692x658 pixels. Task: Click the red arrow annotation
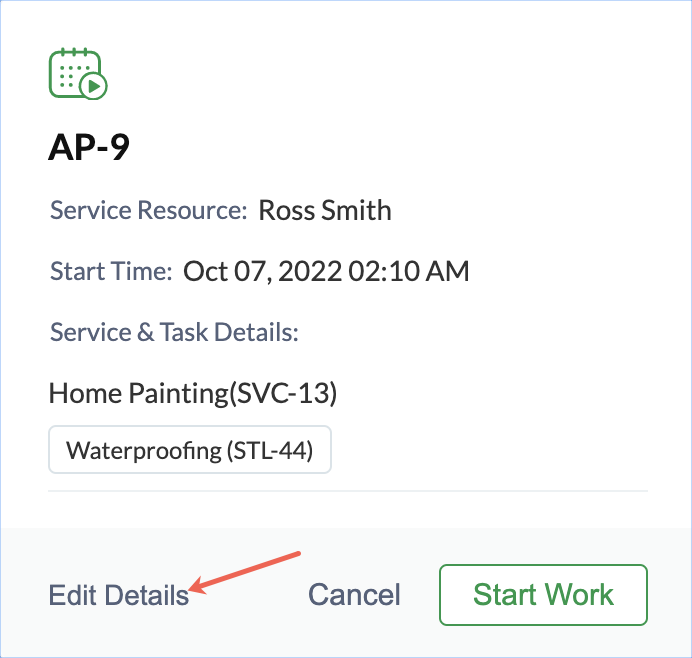click(x=246, y=571)
